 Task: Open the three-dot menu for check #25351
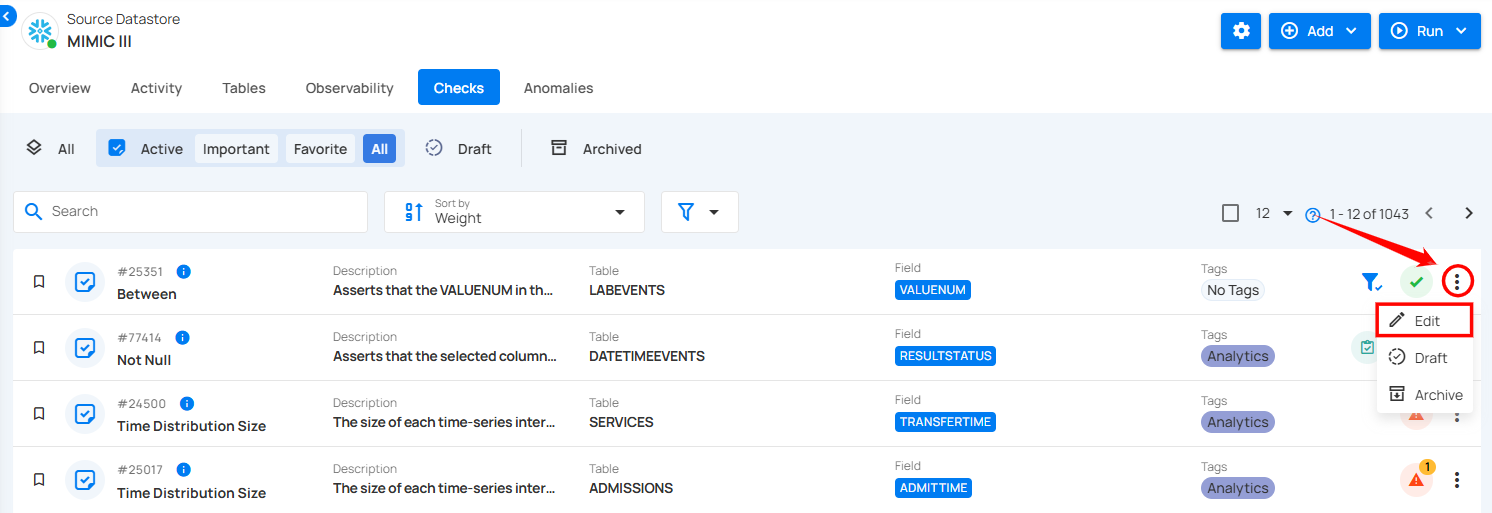click(x=1457, y=282)
